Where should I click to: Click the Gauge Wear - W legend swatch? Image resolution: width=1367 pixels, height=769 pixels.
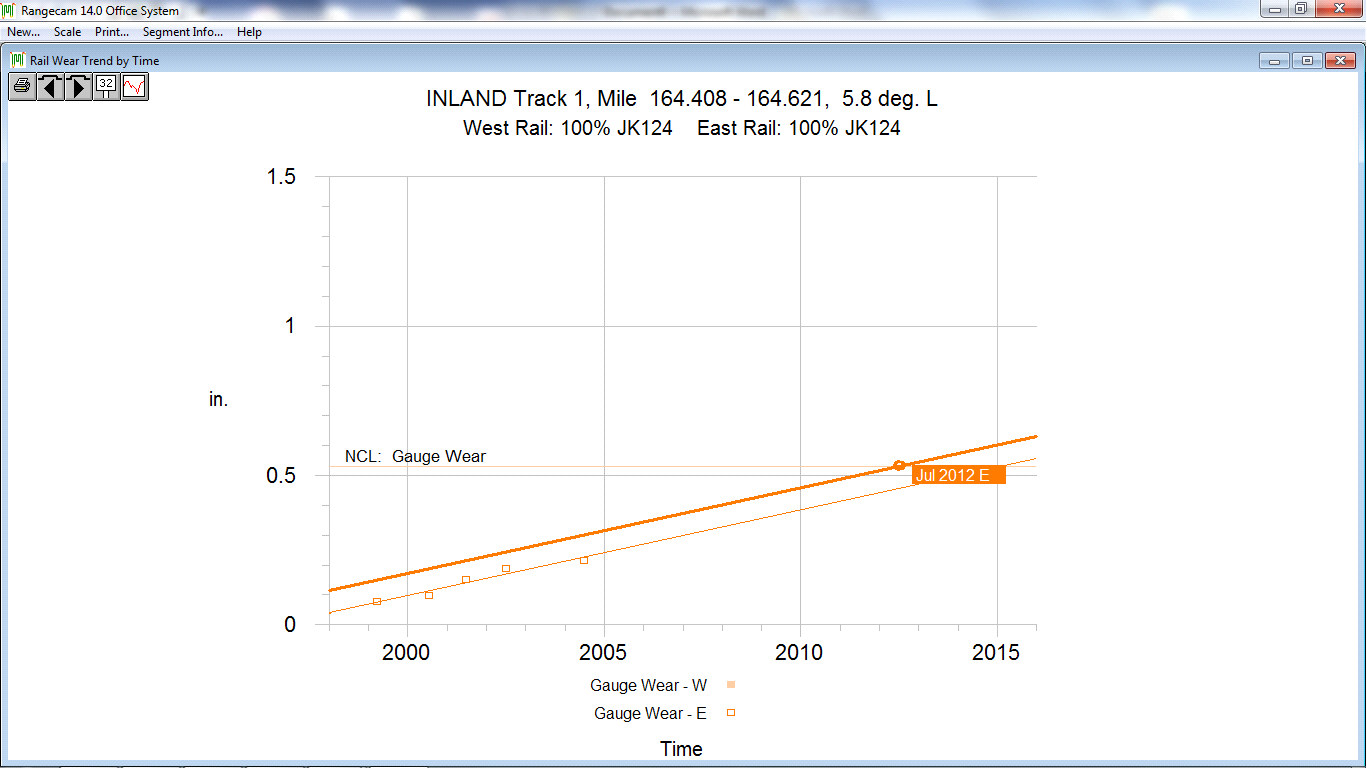click(x=731, y=685)
